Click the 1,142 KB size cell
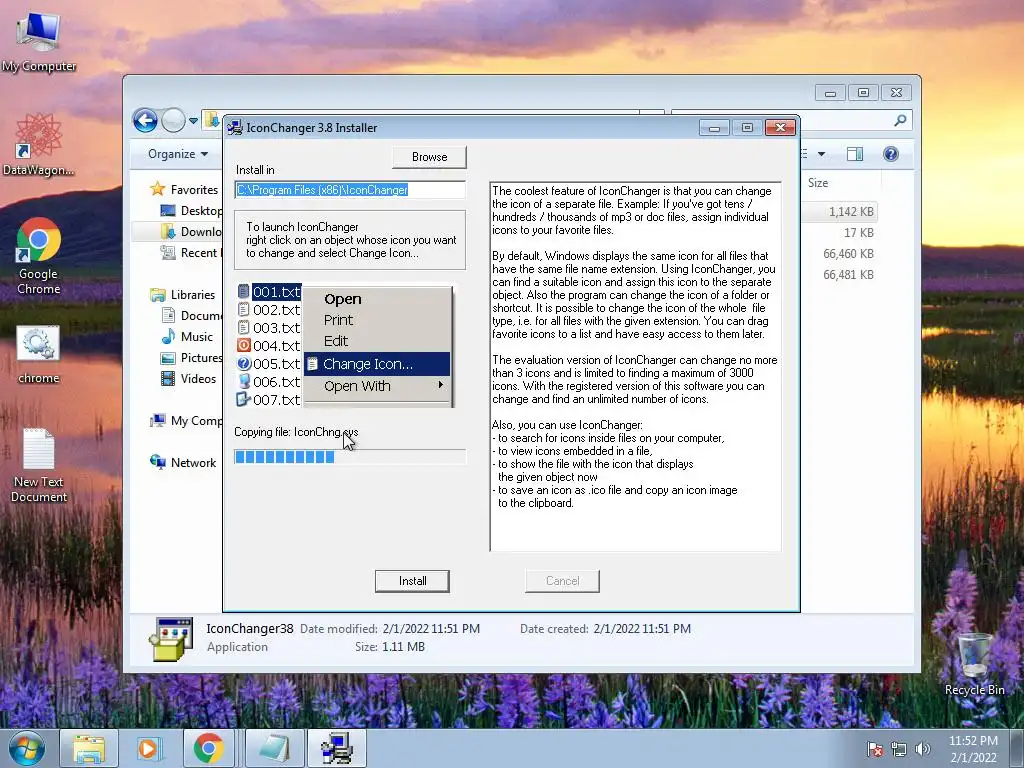1024x768 pixels. [851, 212]
